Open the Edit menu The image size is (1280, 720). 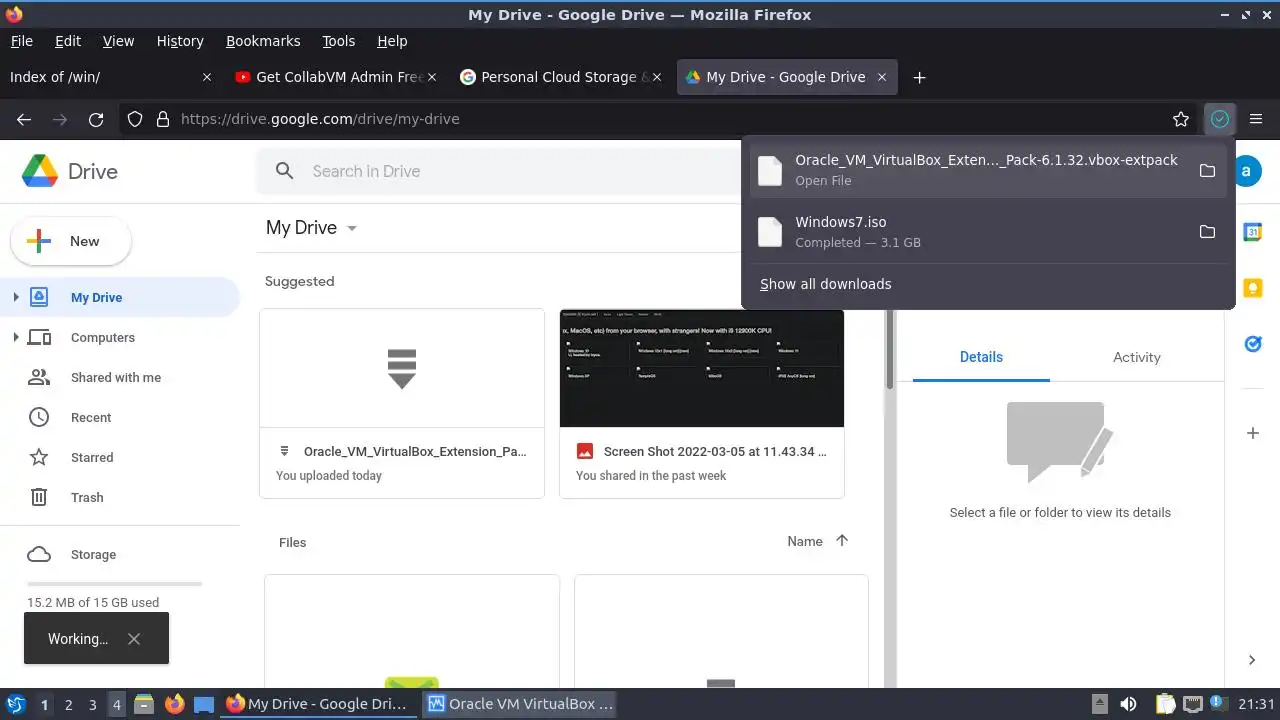(68, 41)
